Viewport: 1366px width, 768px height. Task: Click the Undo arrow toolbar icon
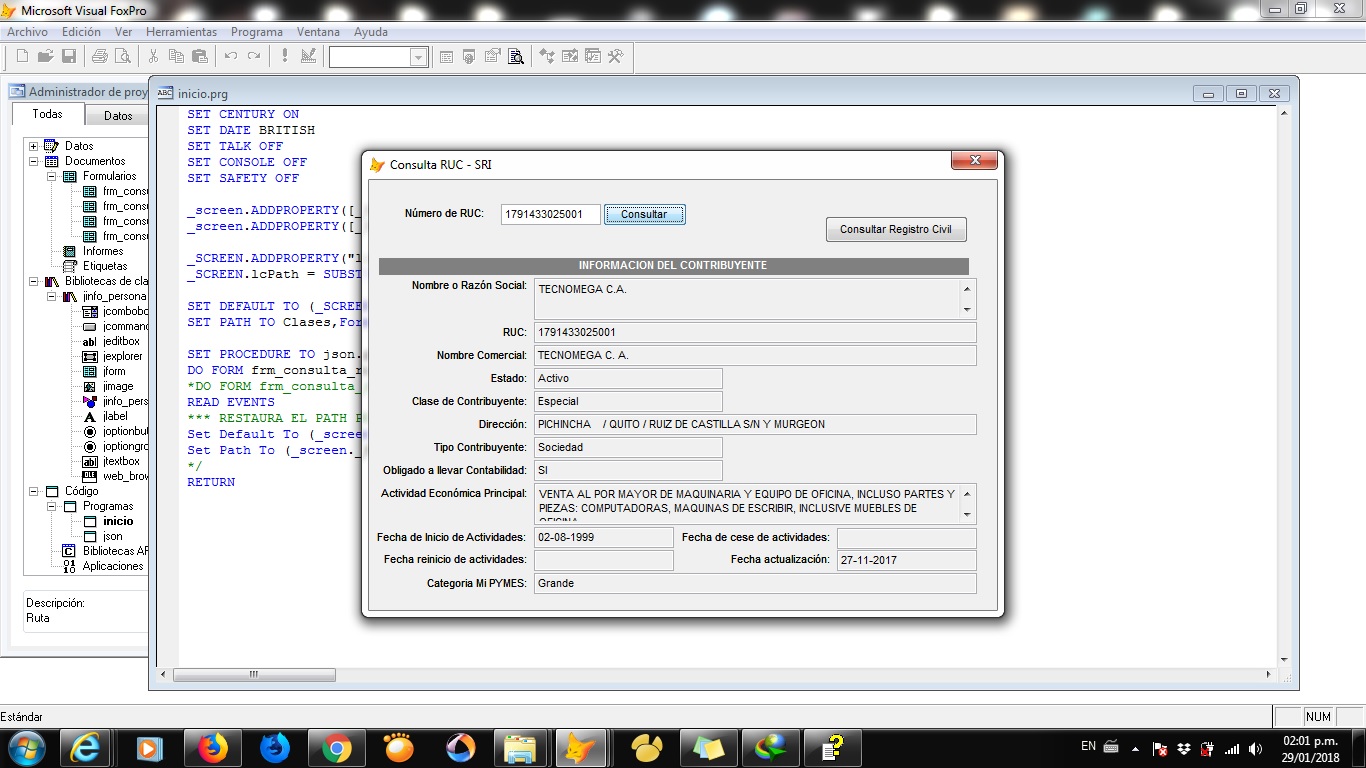tap(231, 56)
